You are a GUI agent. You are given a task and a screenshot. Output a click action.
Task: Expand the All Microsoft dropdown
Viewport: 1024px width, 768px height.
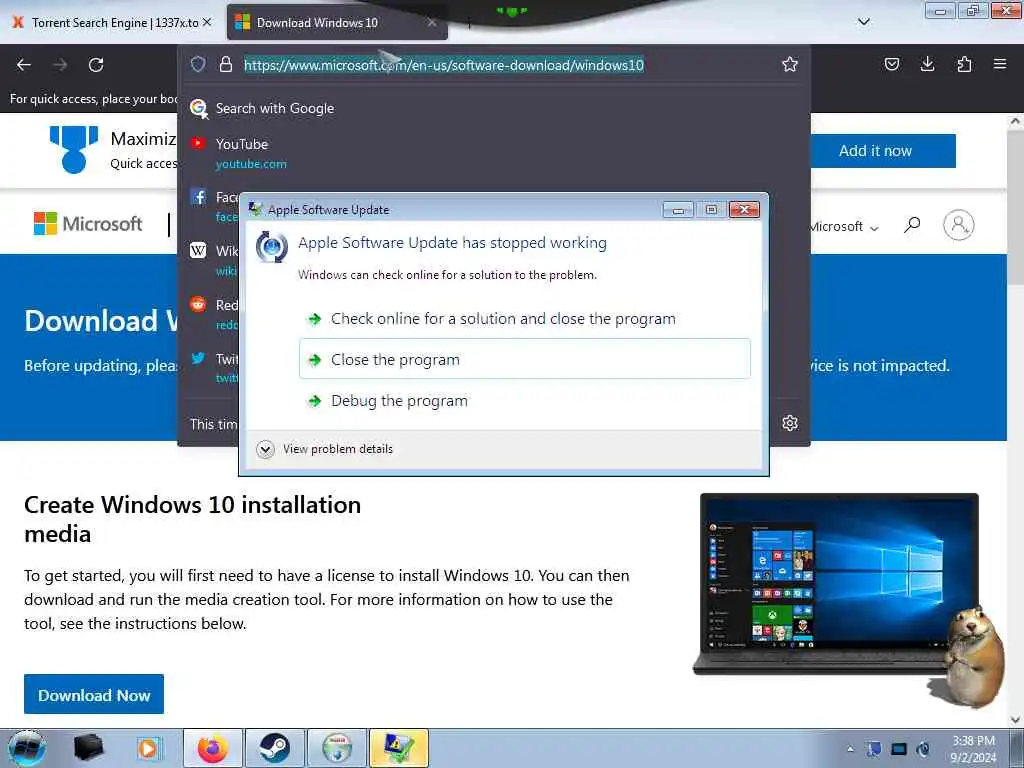coord(844,227)
